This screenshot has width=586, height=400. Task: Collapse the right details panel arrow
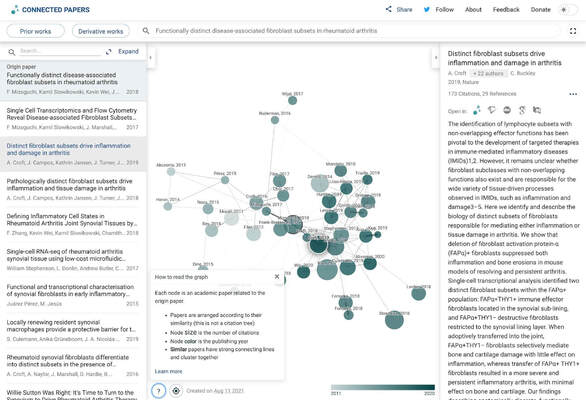(x=435, y=58)
